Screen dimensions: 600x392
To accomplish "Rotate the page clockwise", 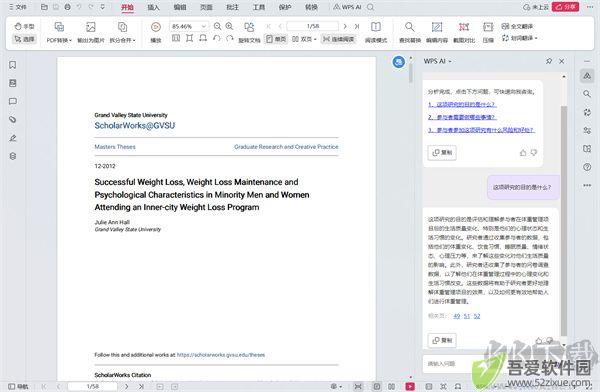I will [230, 39].
